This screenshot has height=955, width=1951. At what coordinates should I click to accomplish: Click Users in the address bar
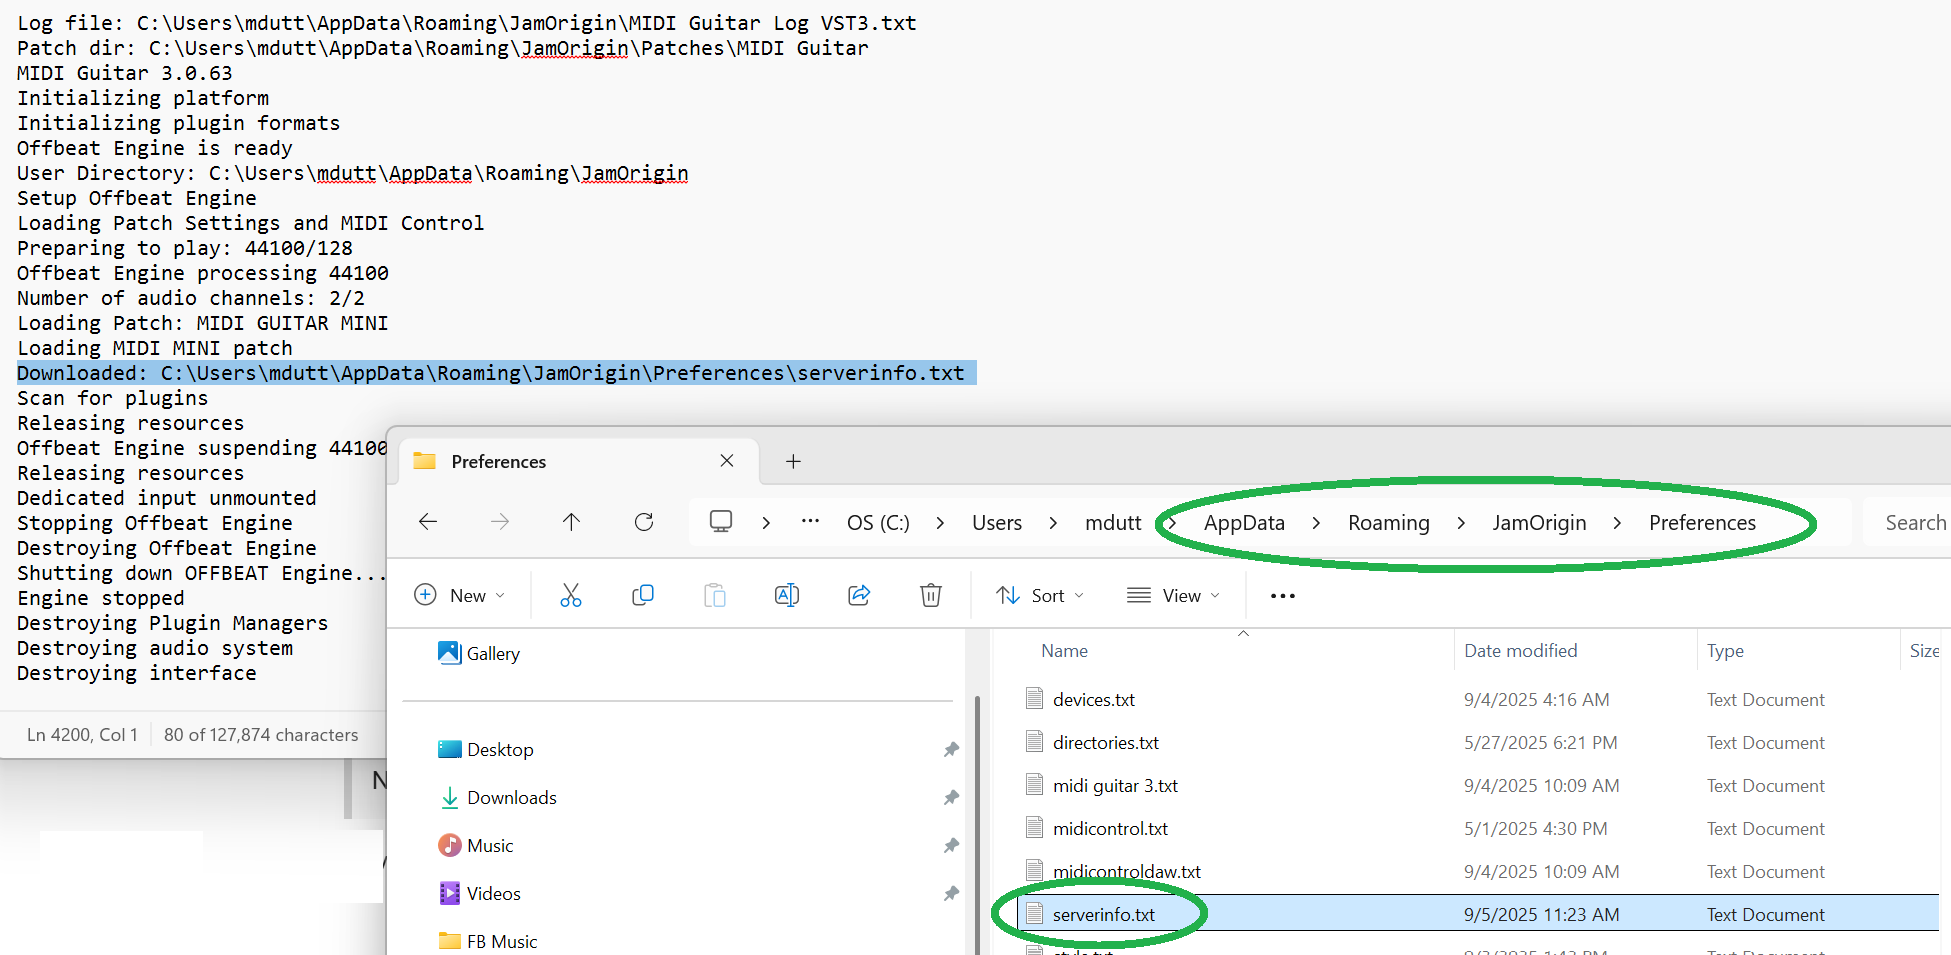click(x=997, y=523)
